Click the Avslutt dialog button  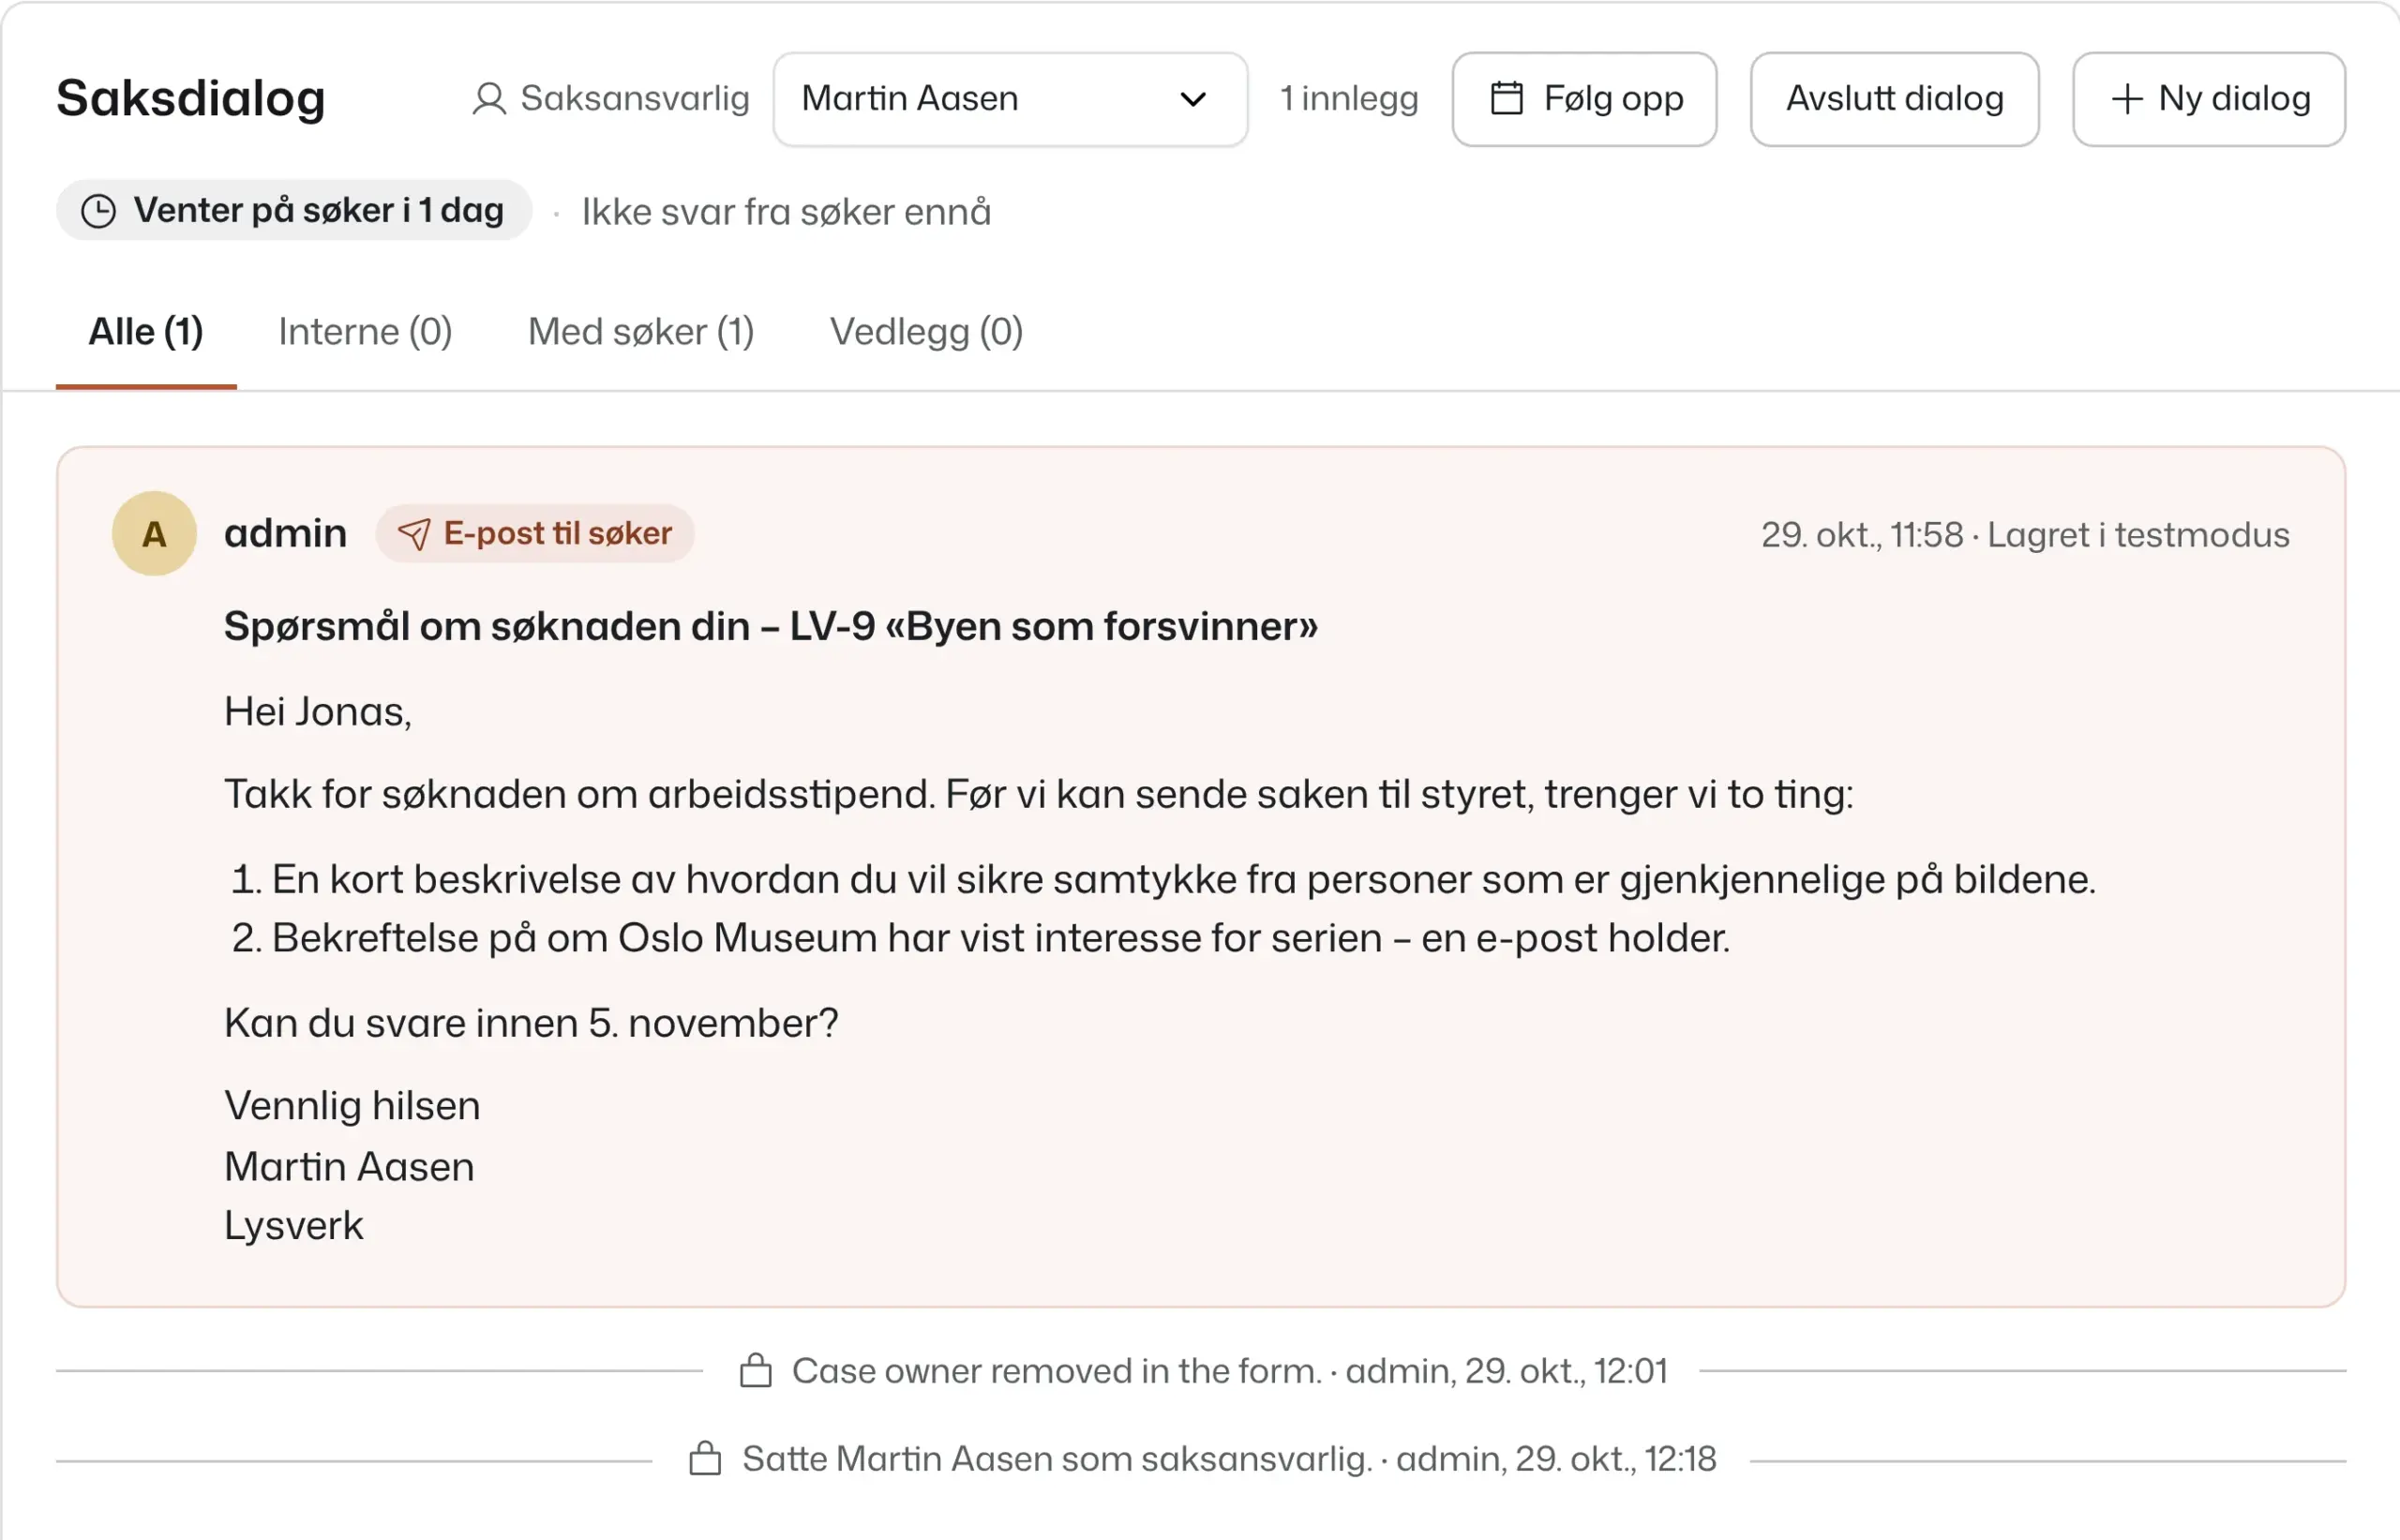pos(1895,99)
